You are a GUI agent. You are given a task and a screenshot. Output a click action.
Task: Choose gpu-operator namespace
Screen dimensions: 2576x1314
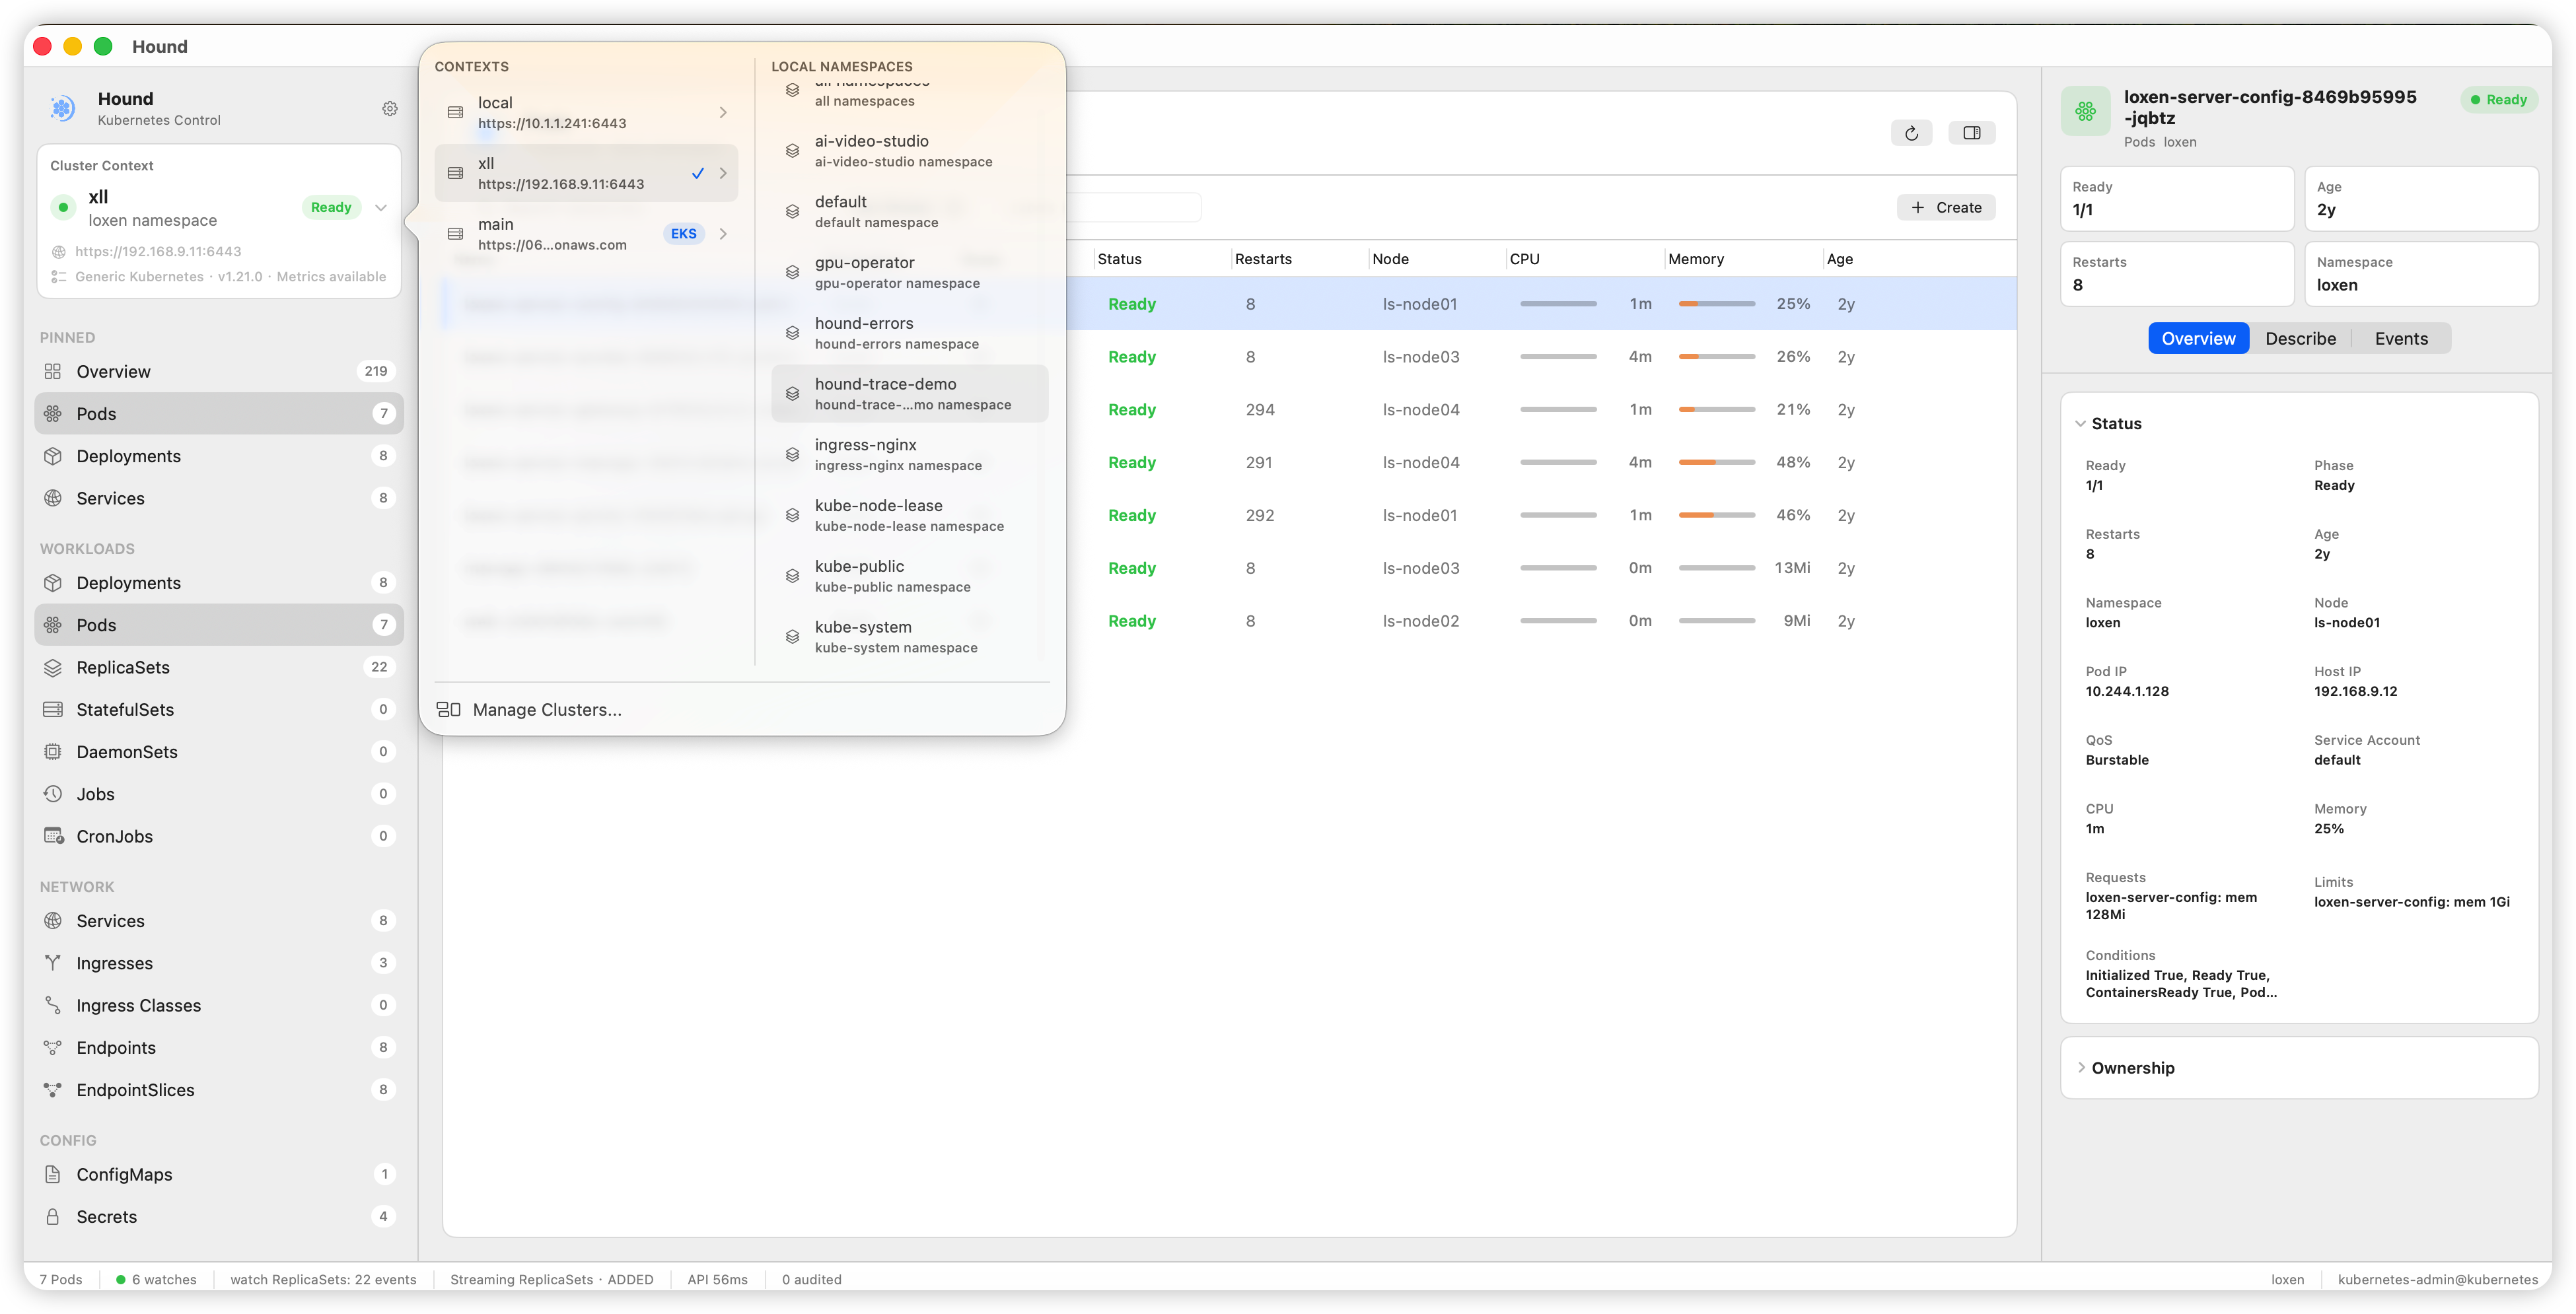tap(909, 272)
